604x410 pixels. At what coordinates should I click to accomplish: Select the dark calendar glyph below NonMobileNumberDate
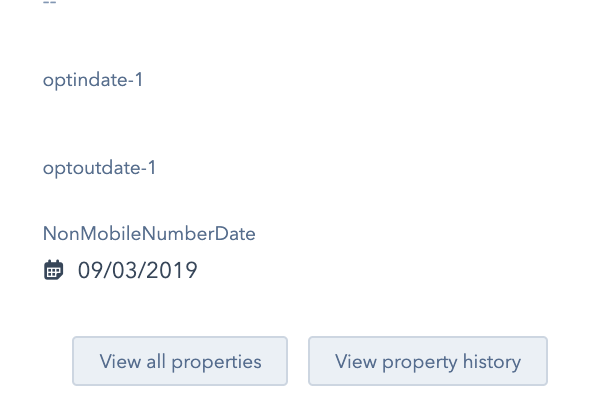coord(53,270)
